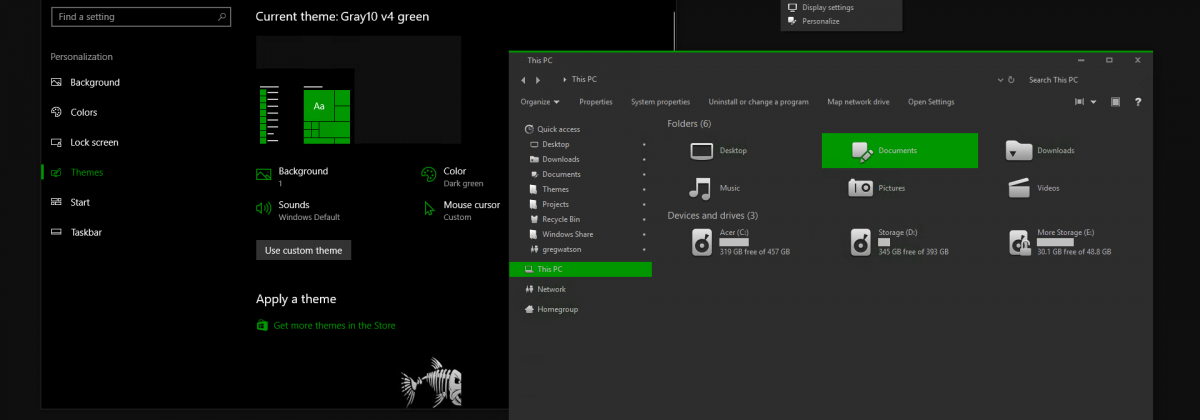This screenshot has width=1200, height=420.
Task: Open Explorer help question mark
Action: coord(1139,102)
